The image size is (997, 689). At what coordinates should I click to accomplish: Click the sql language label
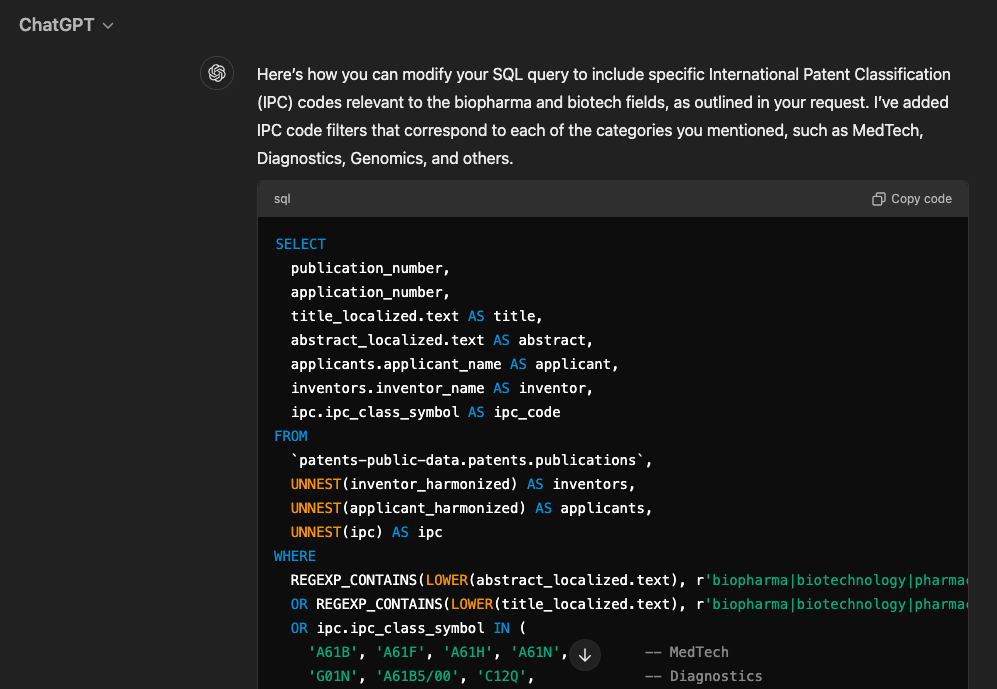point(282,199)
